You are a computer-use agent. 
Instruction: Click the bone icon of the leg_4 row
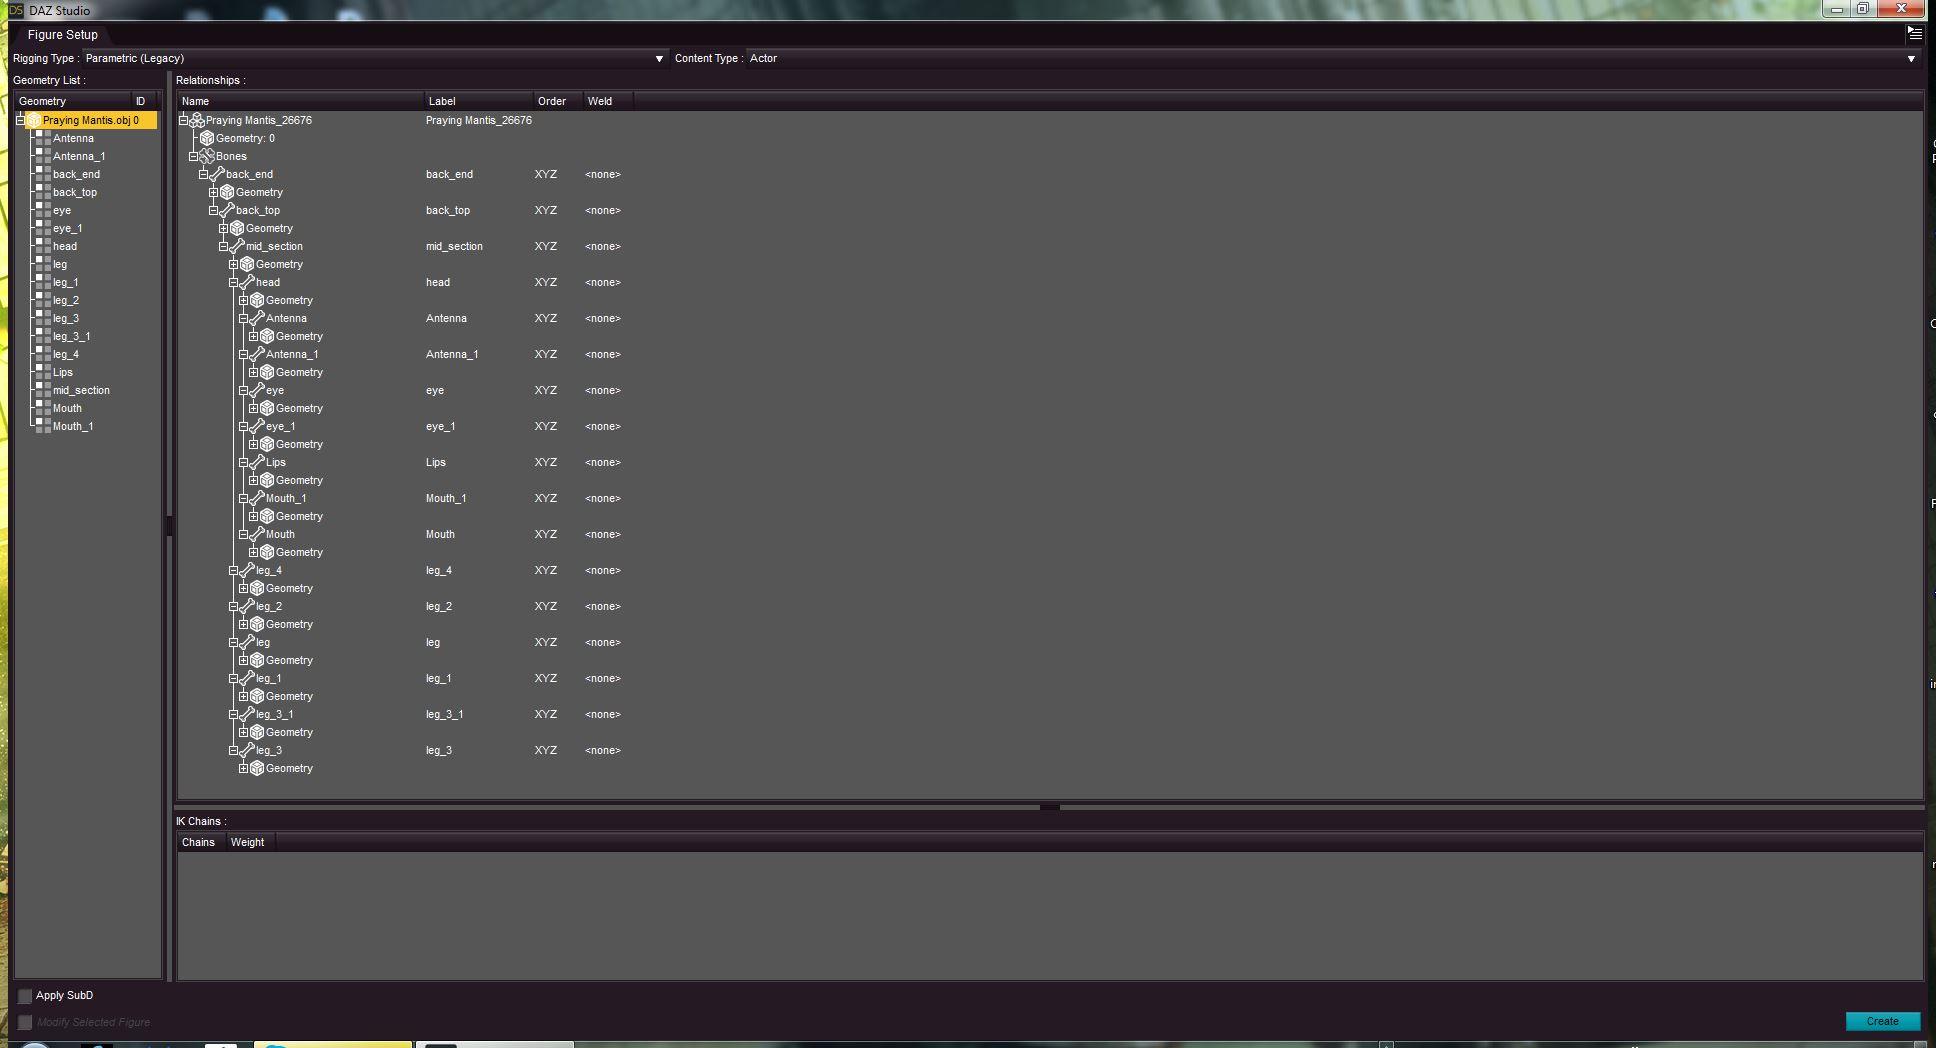coord(247,570)
